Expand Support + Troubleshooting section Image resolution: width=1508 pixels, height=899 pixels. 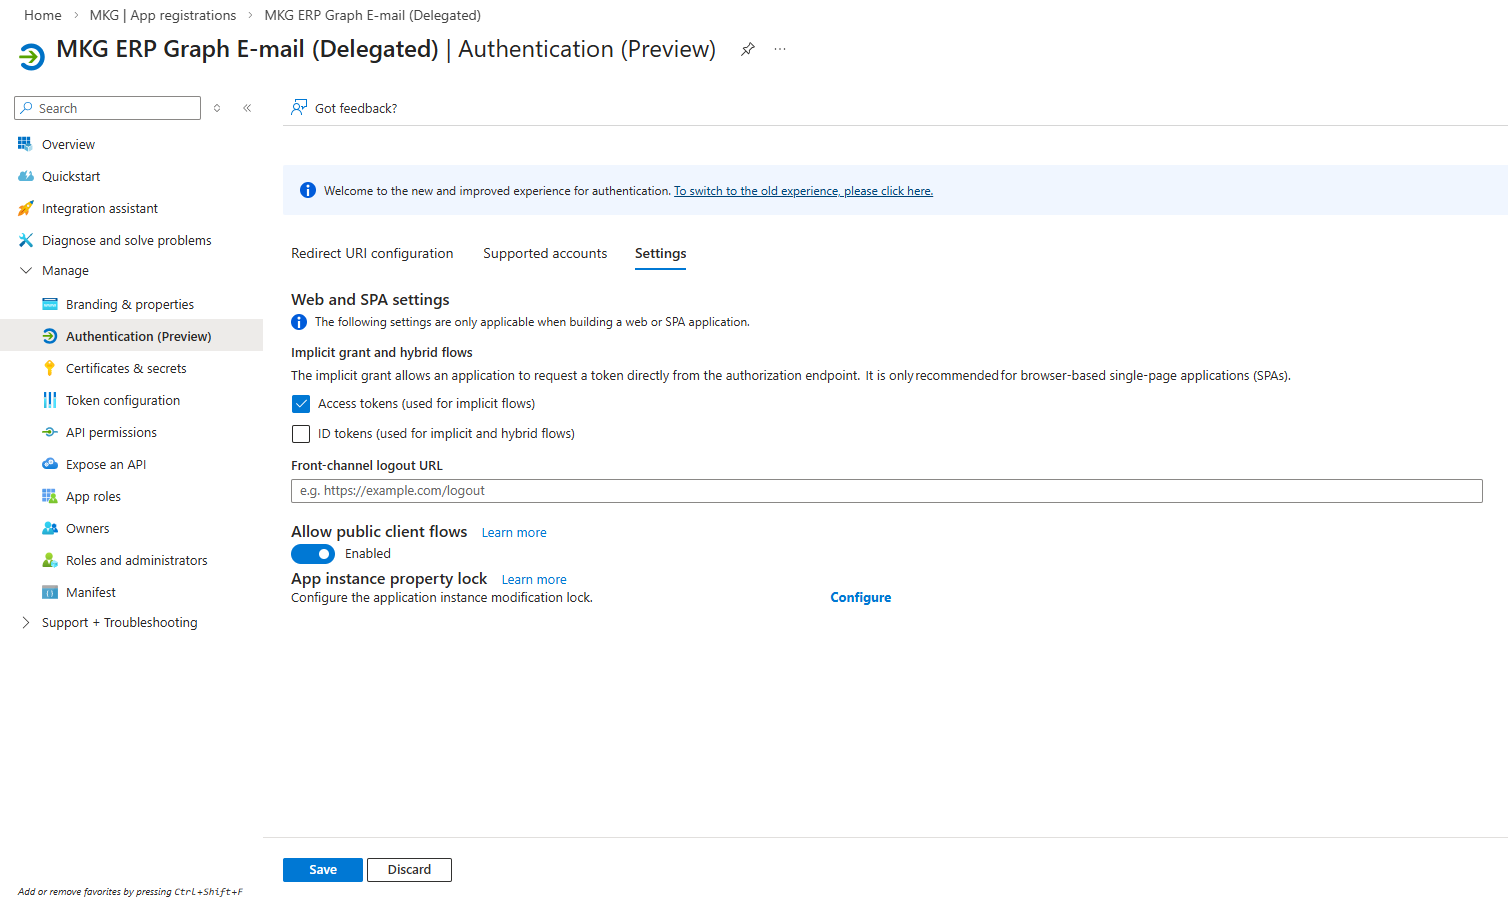(x=26, y=622)
